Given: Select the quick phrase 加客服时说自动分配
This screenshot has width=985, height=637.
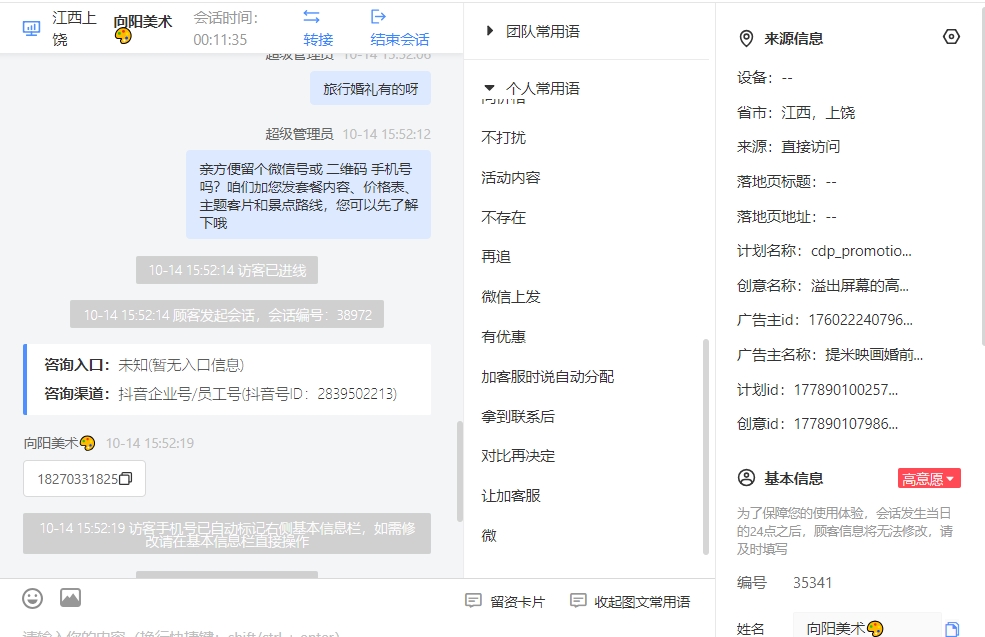Looking at the screenshot, I should click(547, 376).
